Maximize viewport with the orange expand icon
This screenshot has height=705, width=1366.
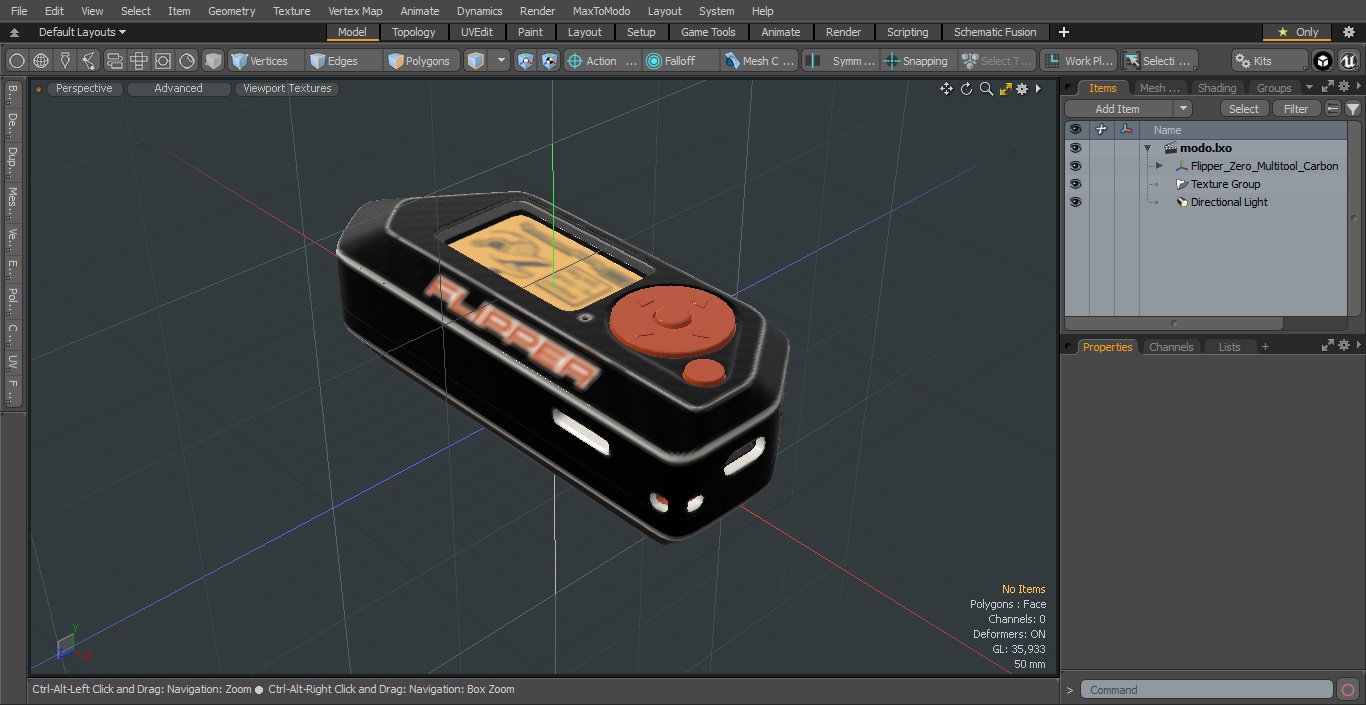point(1005,89)
